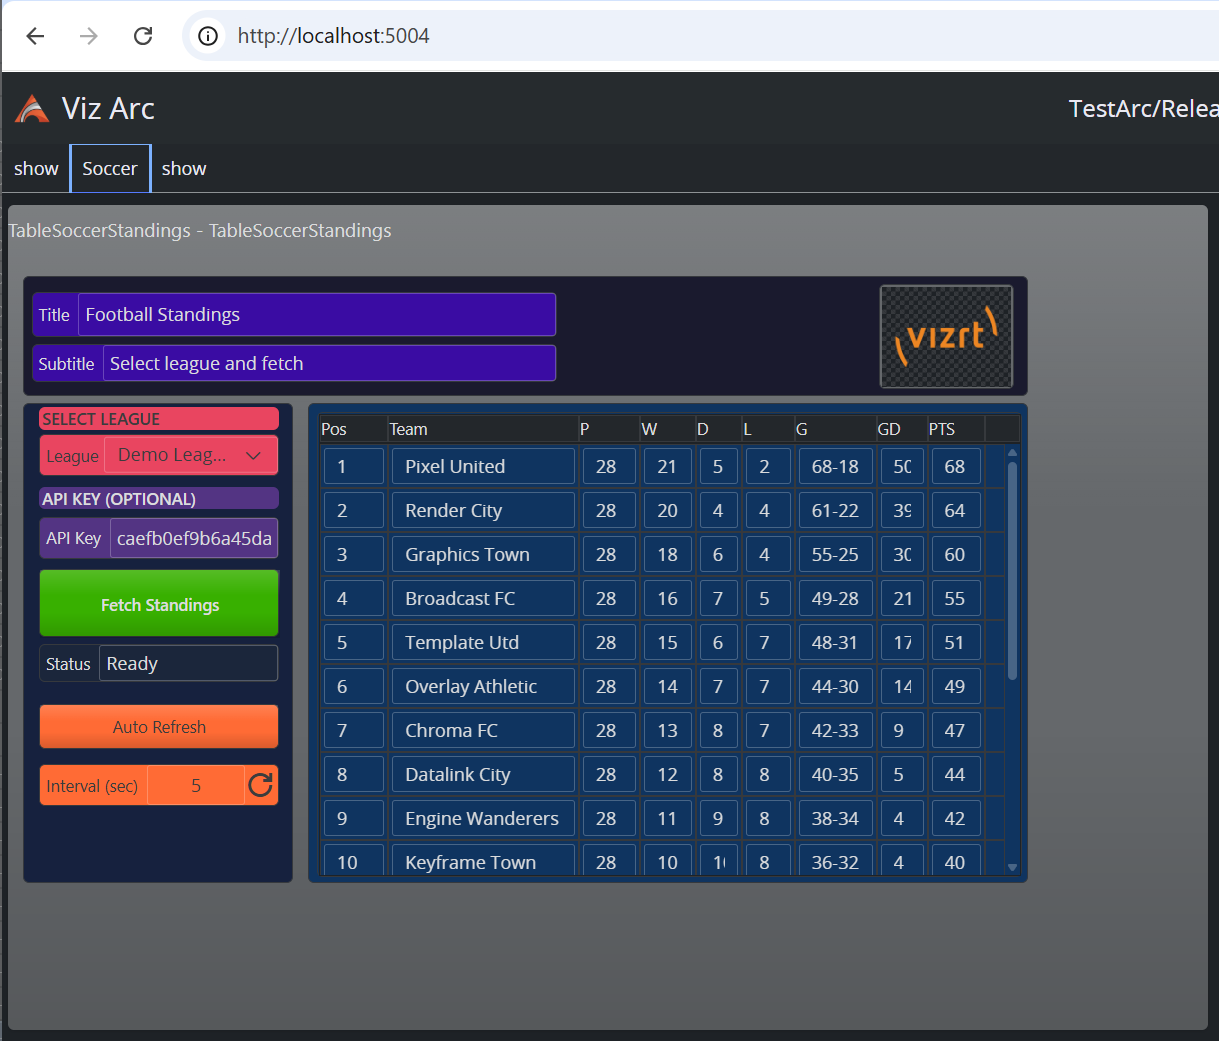Click the Subtitle input field

click(328, 363)
